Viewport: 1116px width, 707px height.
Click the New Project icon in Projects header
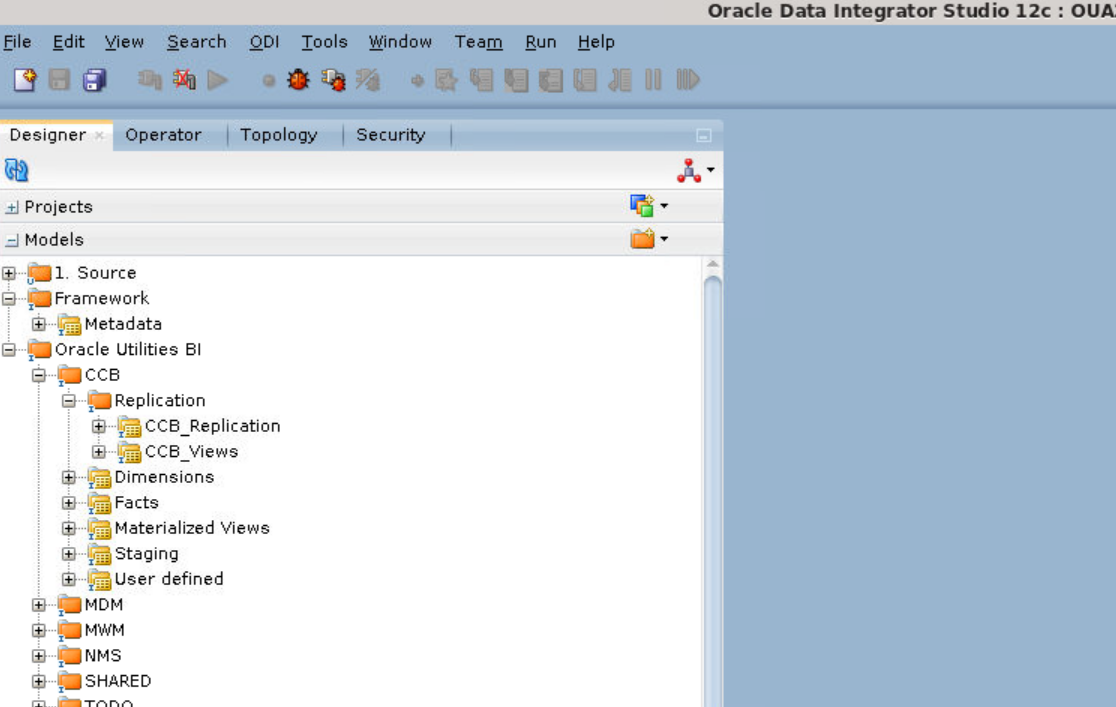click(642, 206)
